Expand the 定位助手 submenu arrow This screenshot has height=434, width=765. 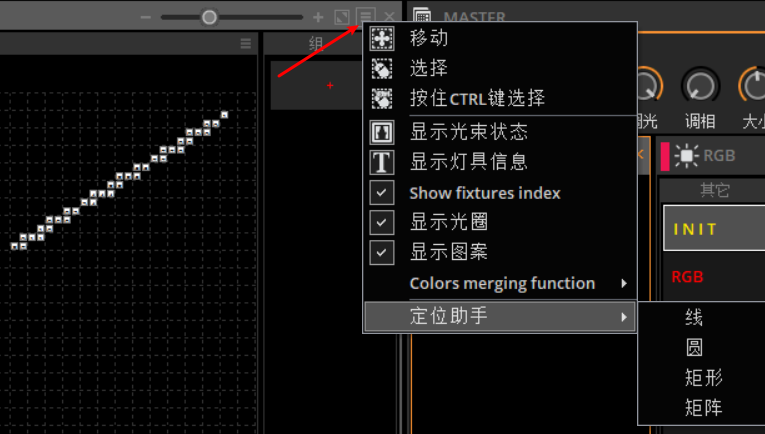coord(624,317)
